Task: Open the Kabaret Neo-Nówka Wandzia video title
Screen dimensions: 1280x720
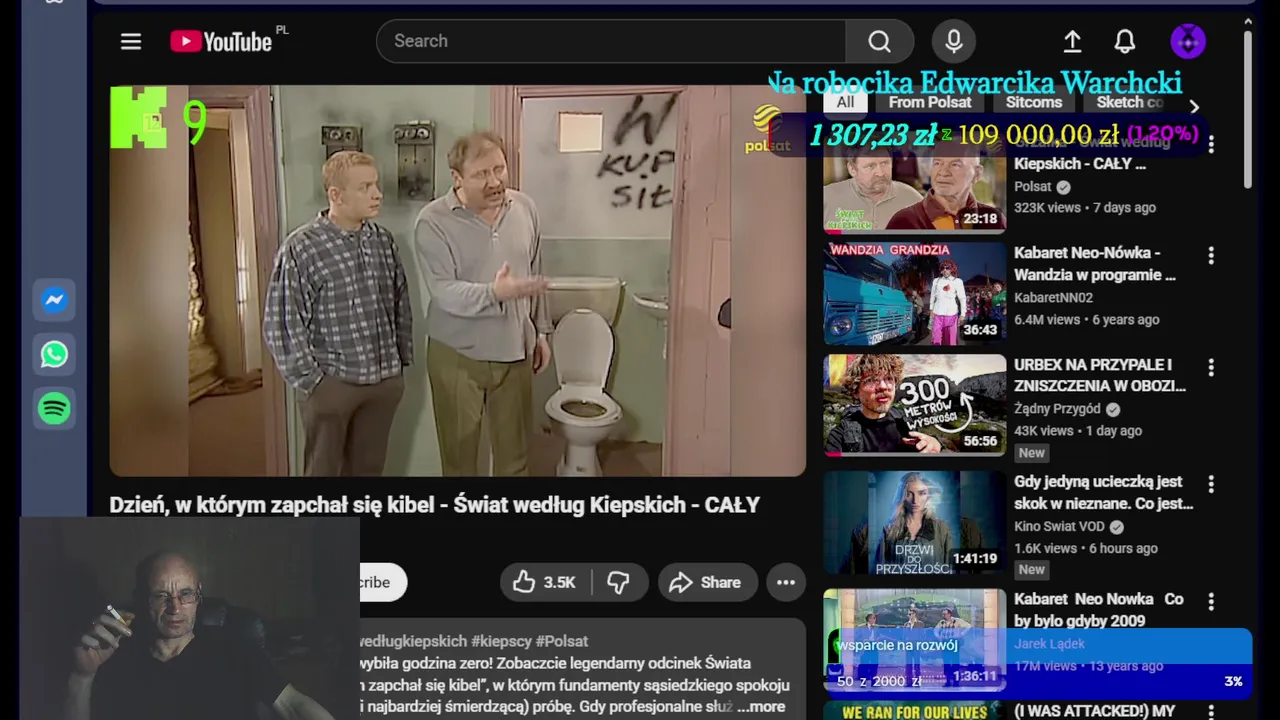Action: [x=1095, y=264]
